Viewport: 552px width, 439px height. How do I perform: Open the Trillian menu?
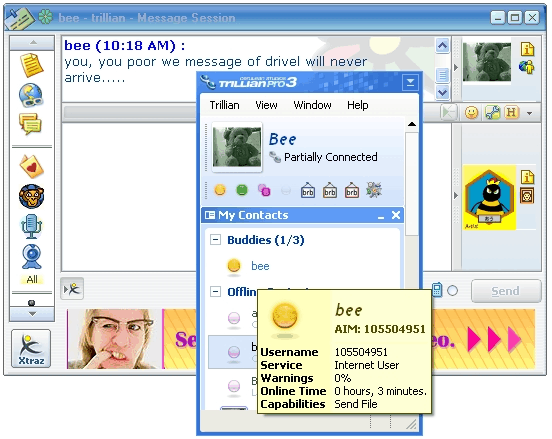[225, 105]
